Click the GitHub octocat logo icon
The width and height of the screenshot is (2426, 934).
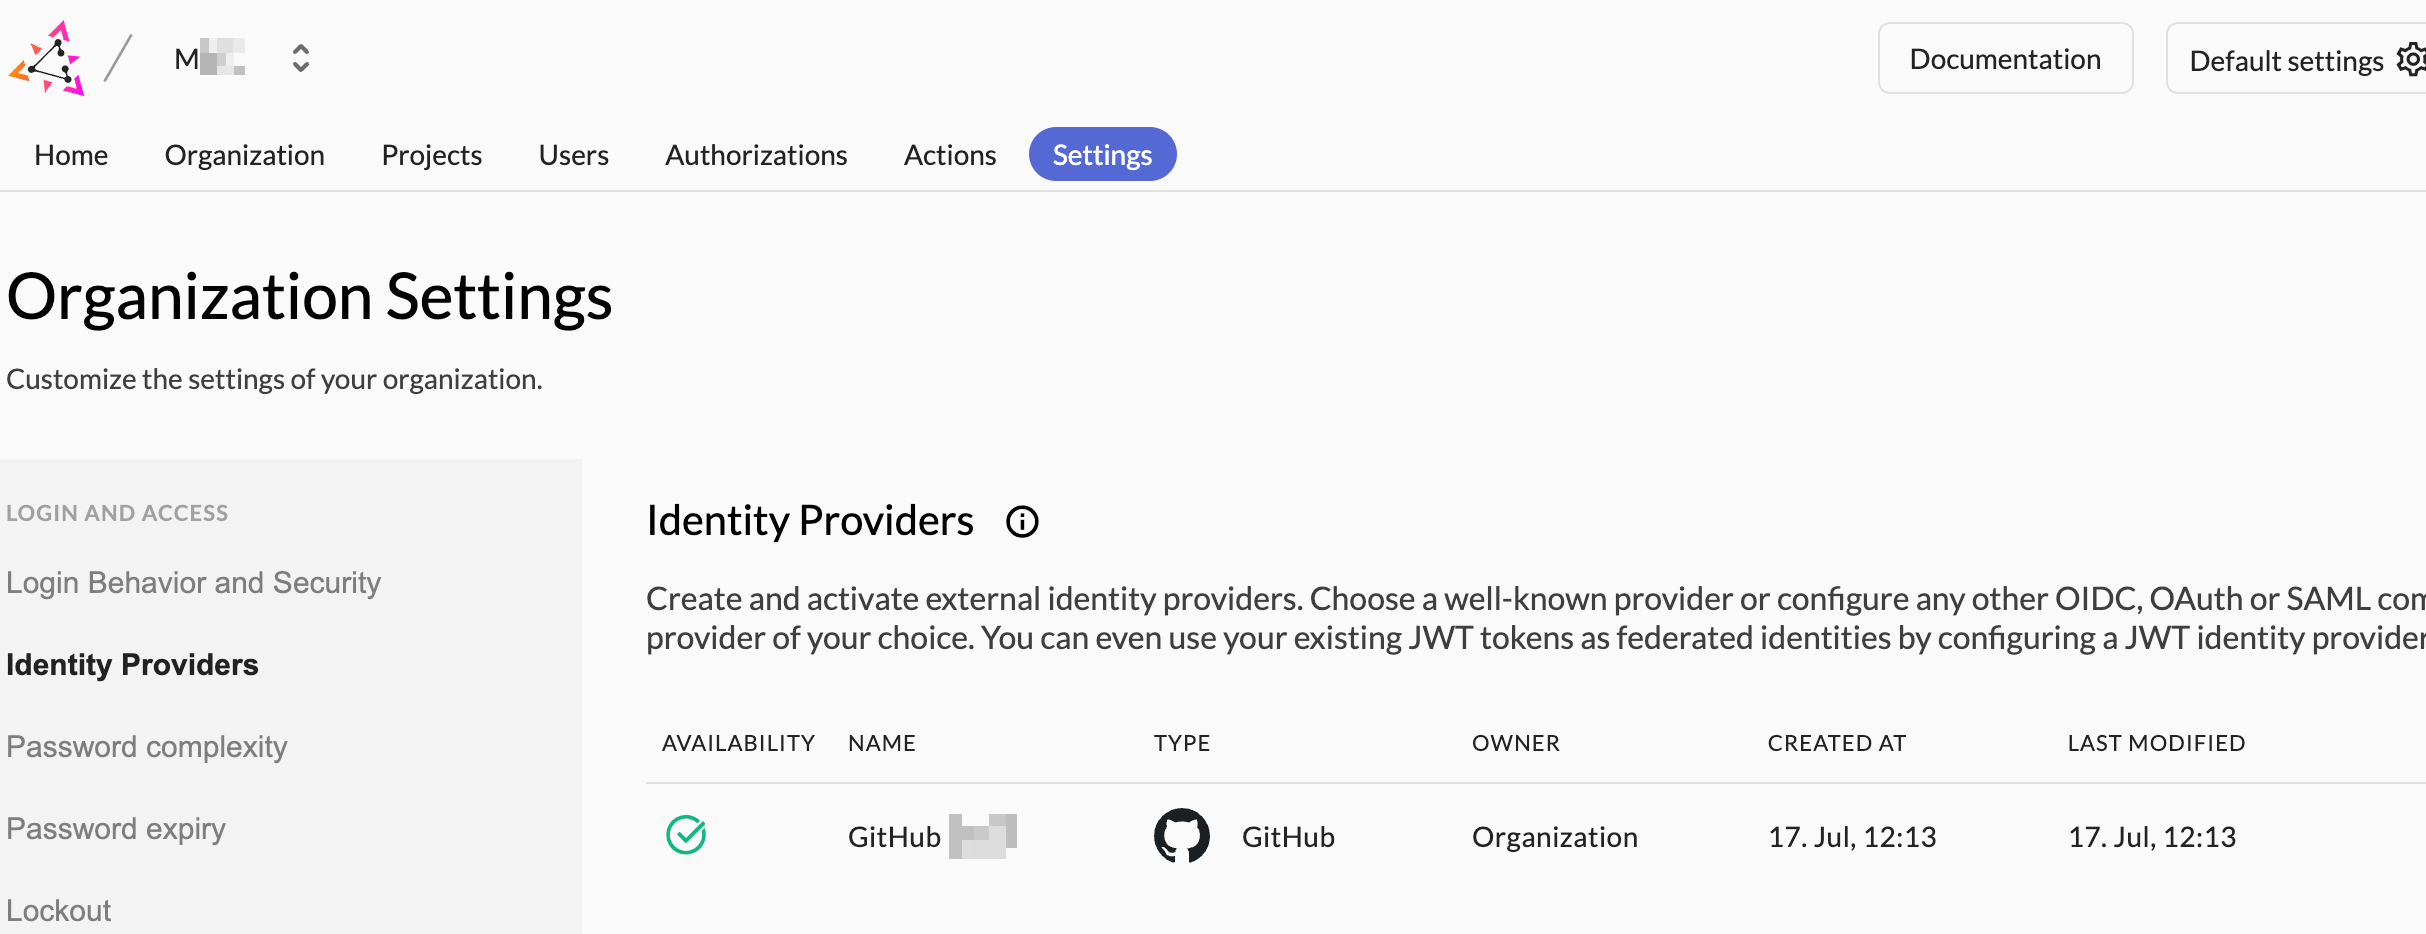[x=1182, y=836]
